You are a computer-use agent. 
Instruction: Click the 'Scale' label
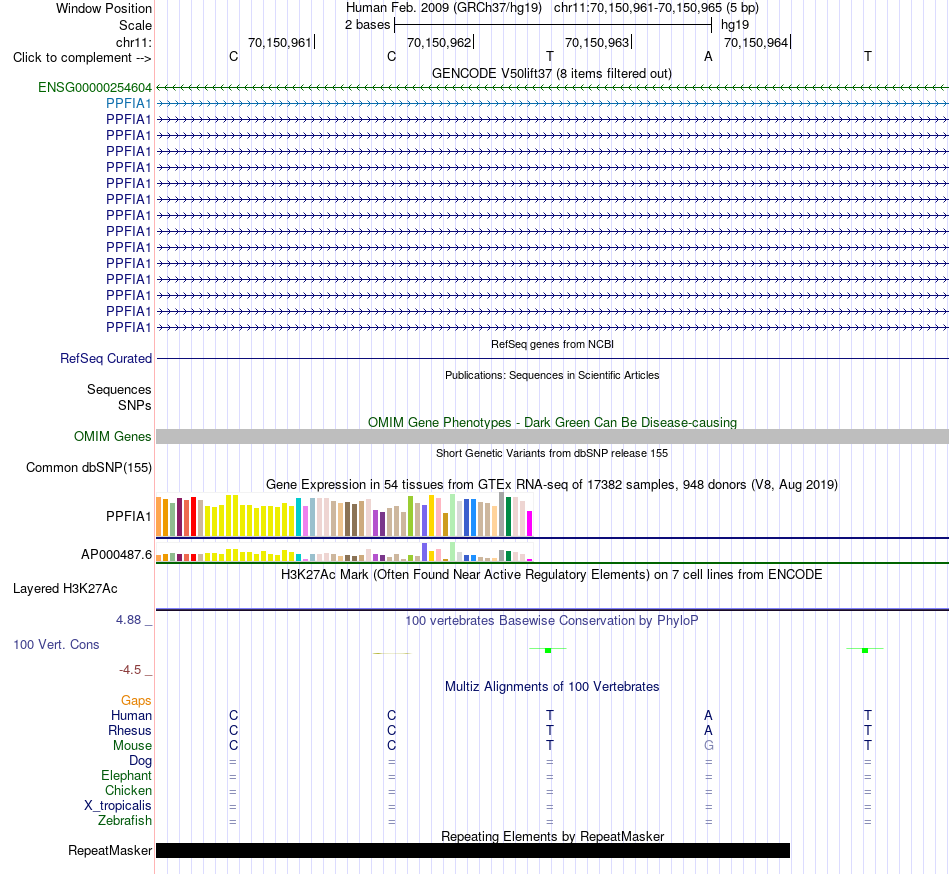tap(135, 25)
